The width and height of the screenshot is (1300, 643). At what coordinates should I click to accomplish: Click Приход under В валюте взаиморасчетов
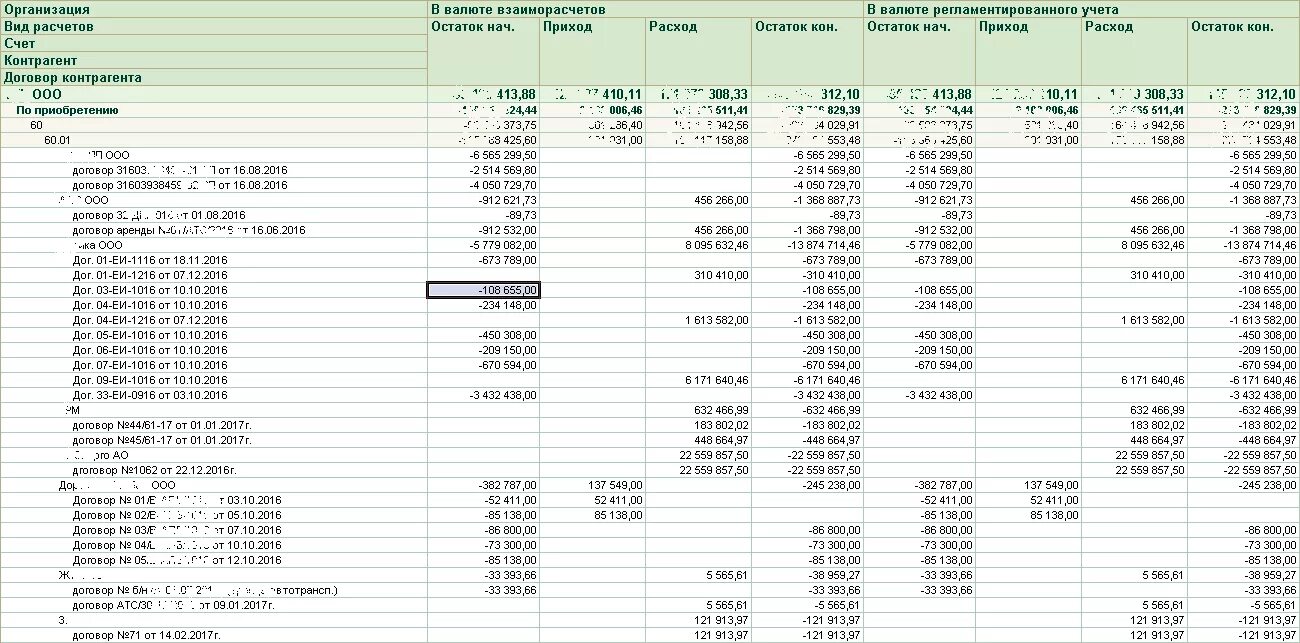[x=591, y=51]
